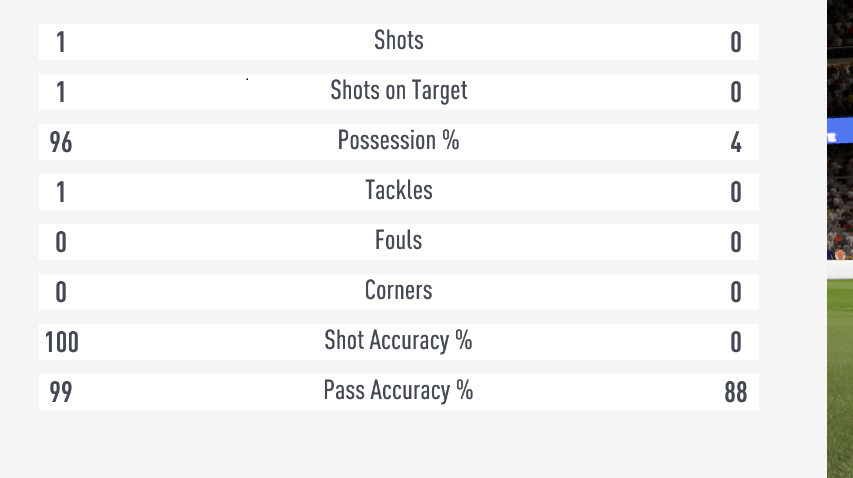Viewport: 853px width, 478px height.
Task: Click away team Shots on Target value
Action: 735,92
